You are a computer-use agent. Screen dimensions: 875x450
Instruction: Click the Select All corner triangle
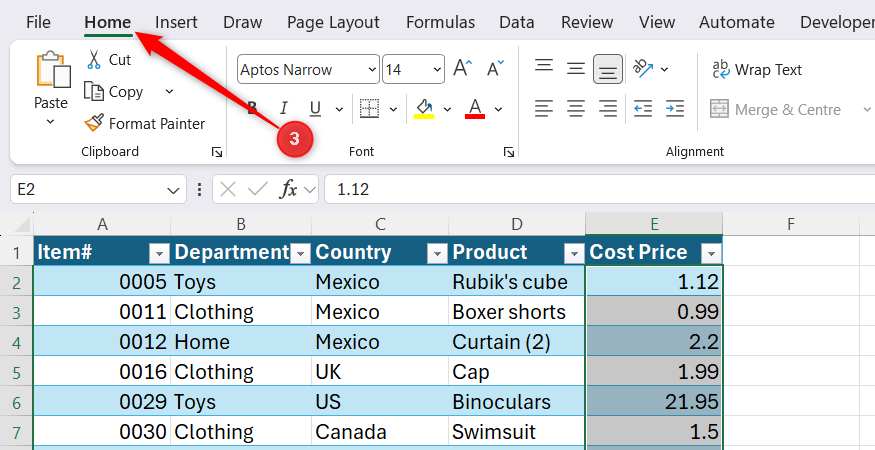click(x=21, y=224)
